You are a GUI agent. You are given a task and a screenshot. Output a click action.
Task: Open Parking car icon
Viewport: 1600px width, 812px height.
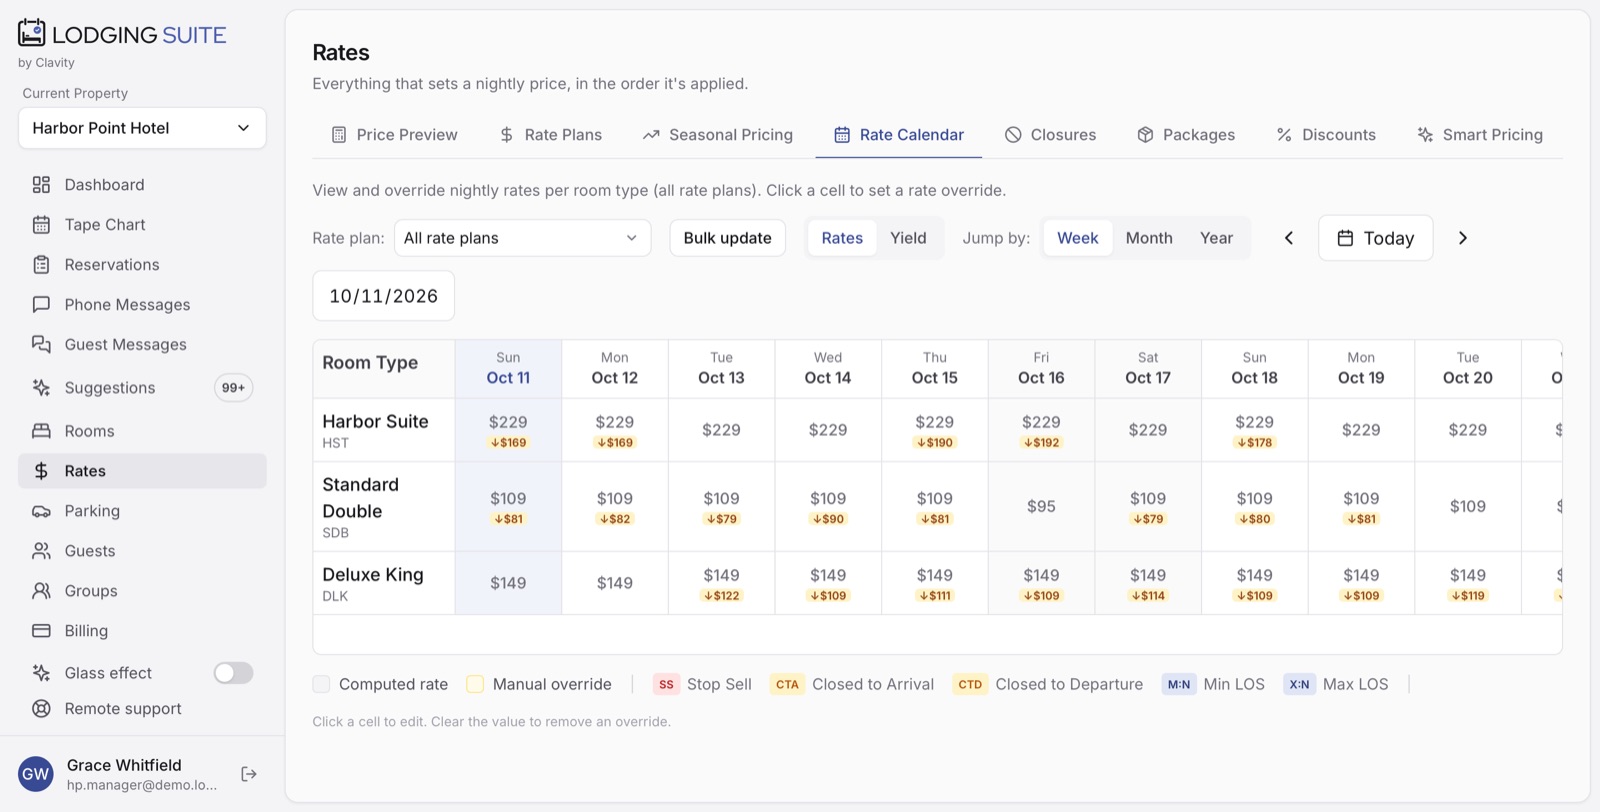coord(41,511)
